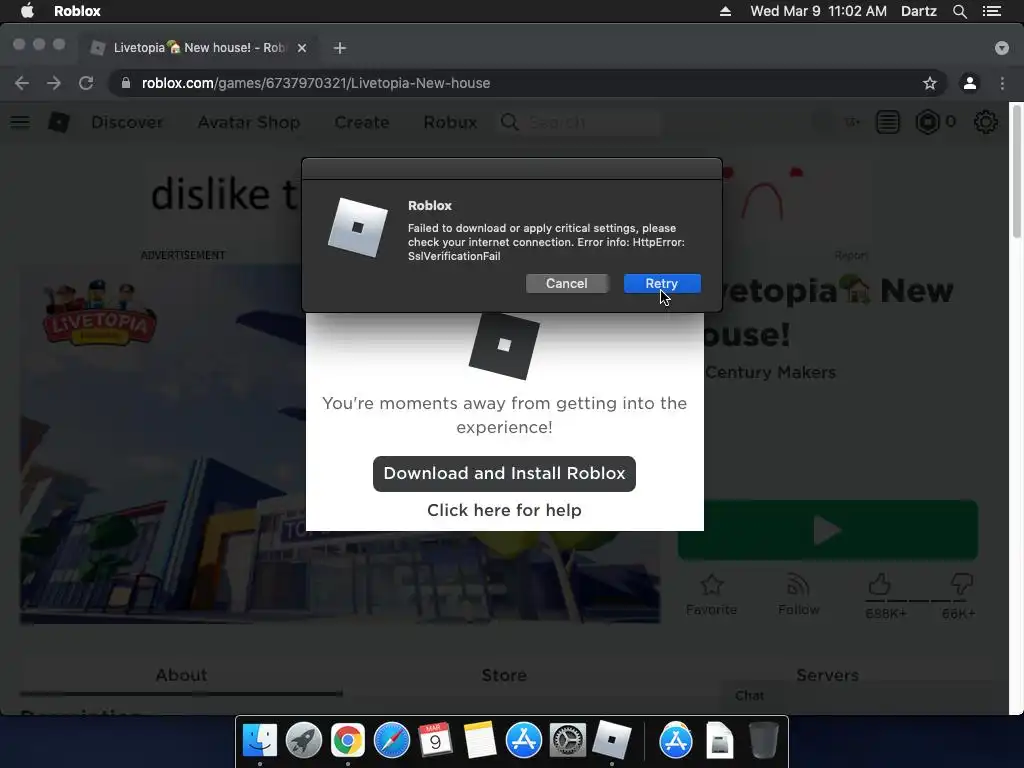The width and height of the screenshot is (1024, 768).
Task: Open Roblox app from the dock
Action: 611,741
